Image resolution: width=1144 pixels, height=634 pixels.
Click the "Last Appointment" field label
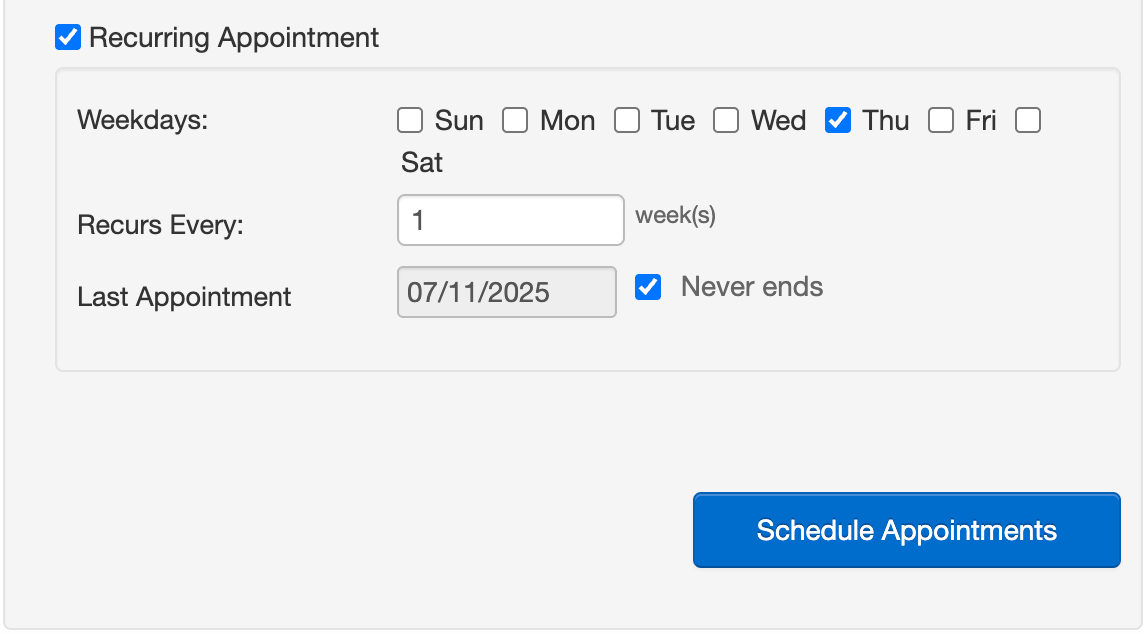pos(184,297)
